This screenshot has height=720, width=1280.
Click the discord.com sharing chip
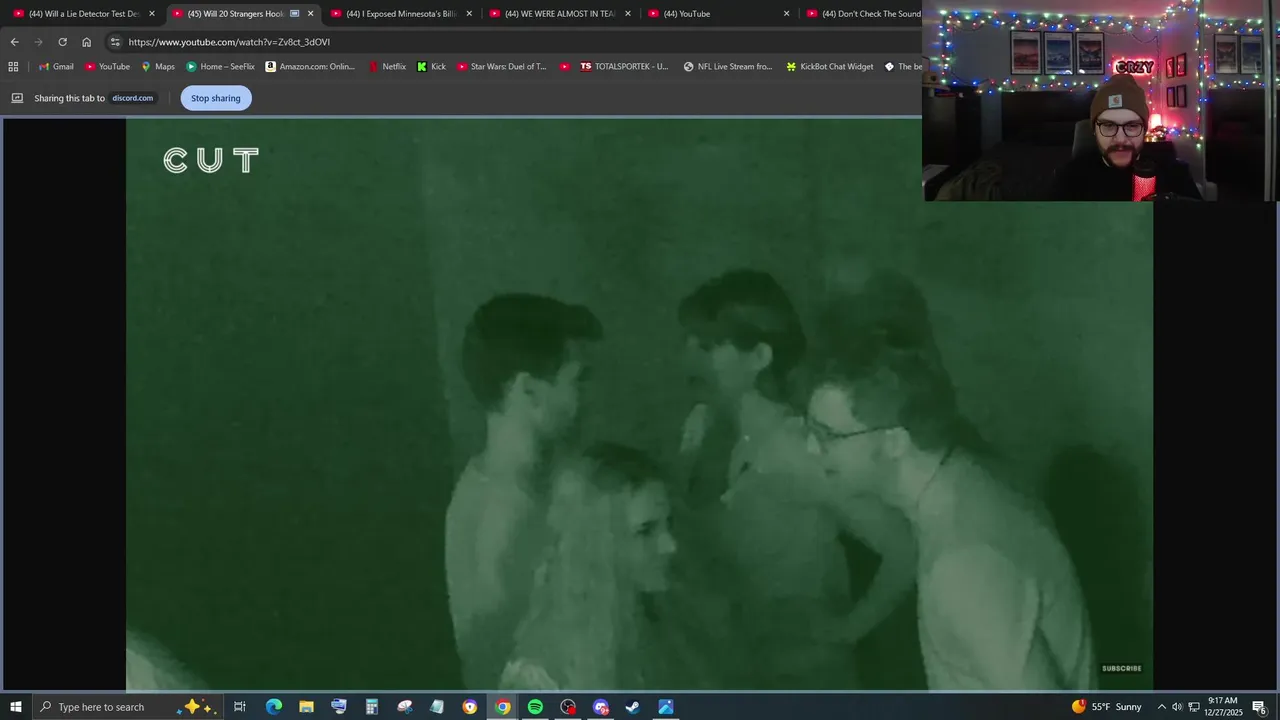(132, 98)
